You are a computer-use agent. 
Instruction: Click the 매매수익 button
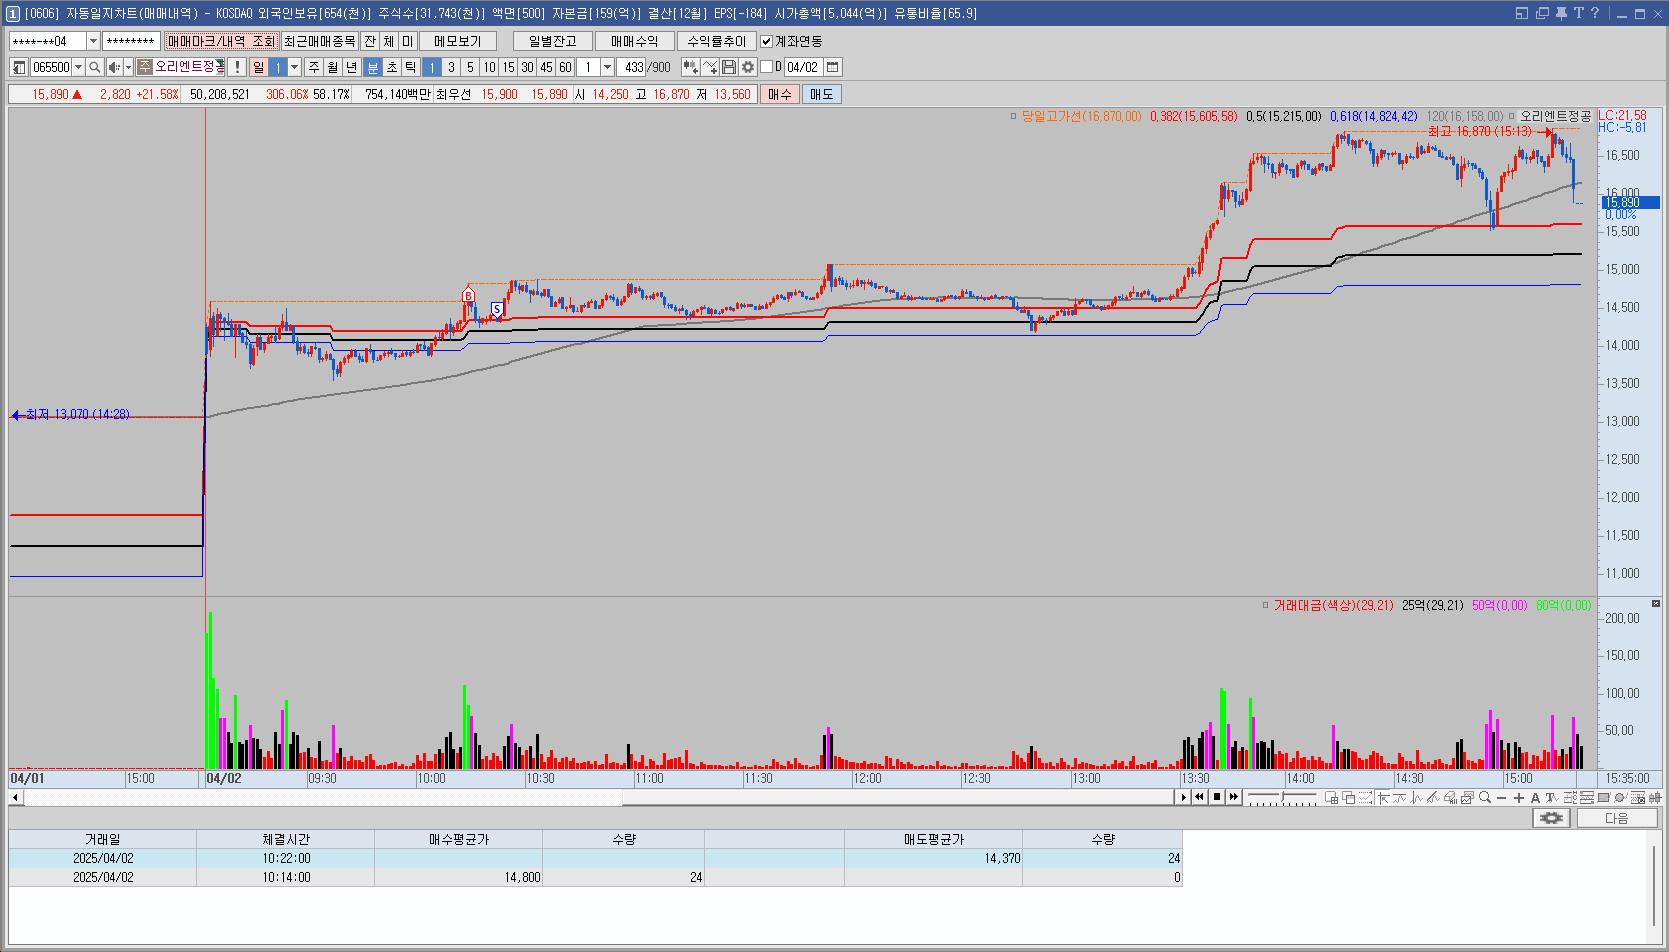(x=635, y=41)
